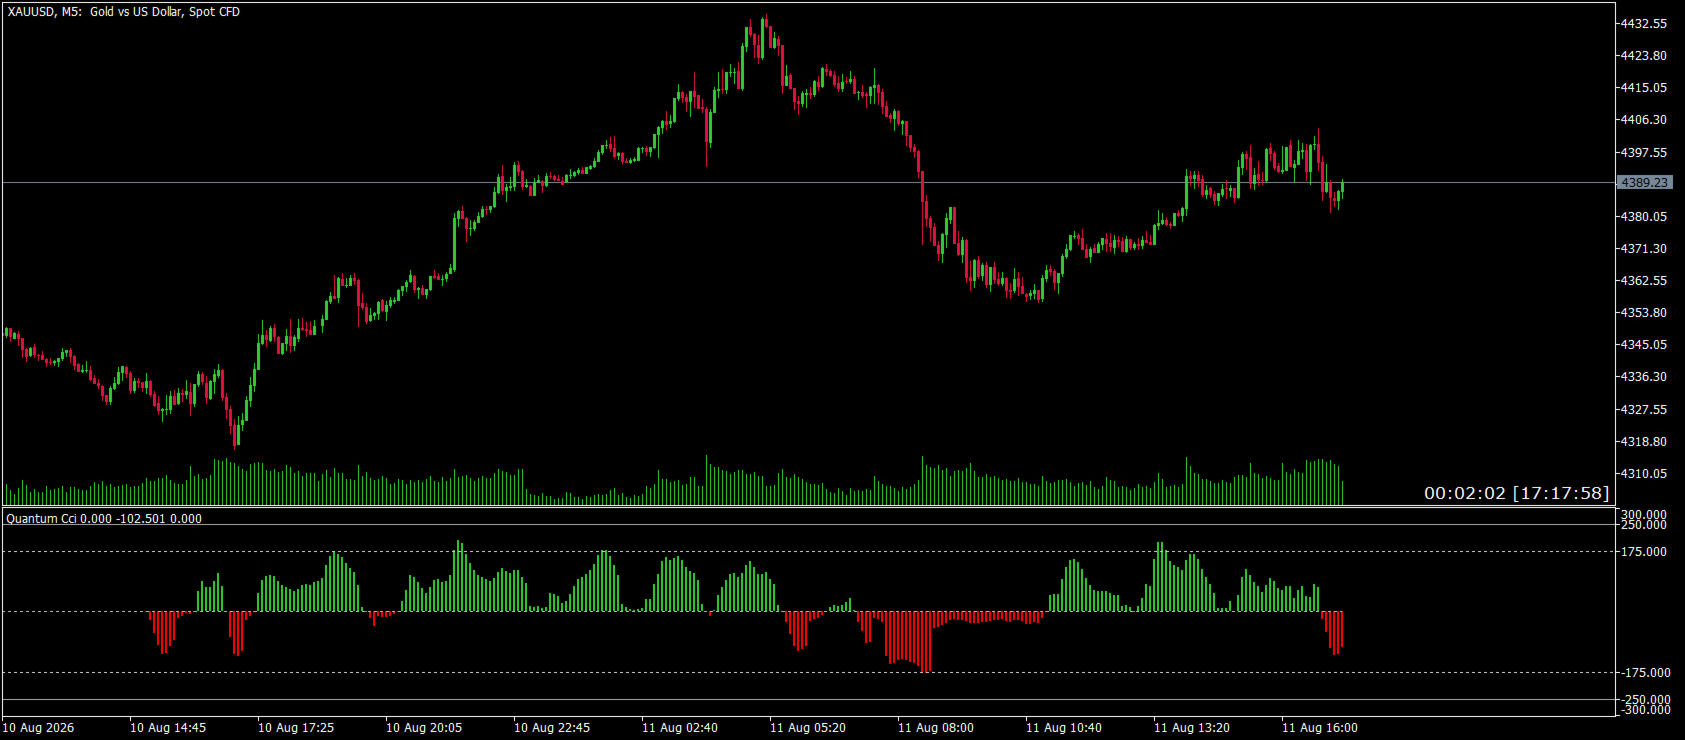Click the 11 Aug 08:00 time label
Image resolution: width=1685 pixels, height=740 pixels.
(936, 728)
